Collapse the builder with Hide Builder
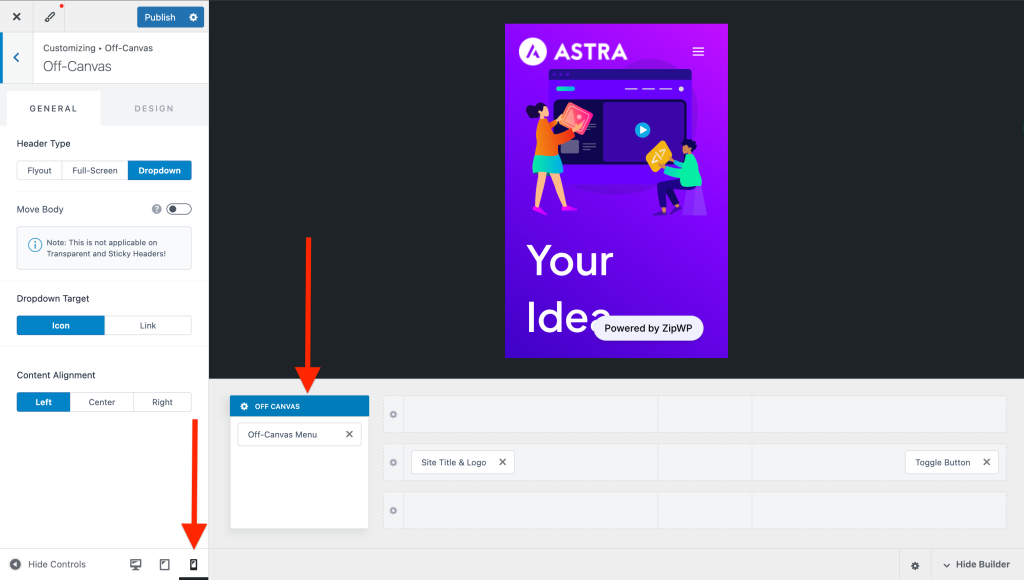This screenshot has width=1024, height=580. tap(976, 564)
